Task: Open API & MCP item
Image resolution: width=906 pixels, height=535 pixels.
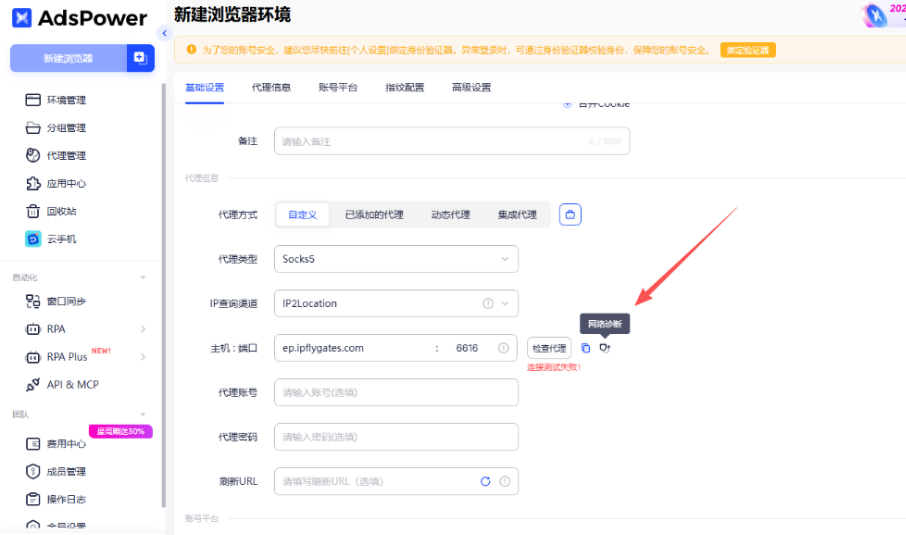Action: point(62,385)
